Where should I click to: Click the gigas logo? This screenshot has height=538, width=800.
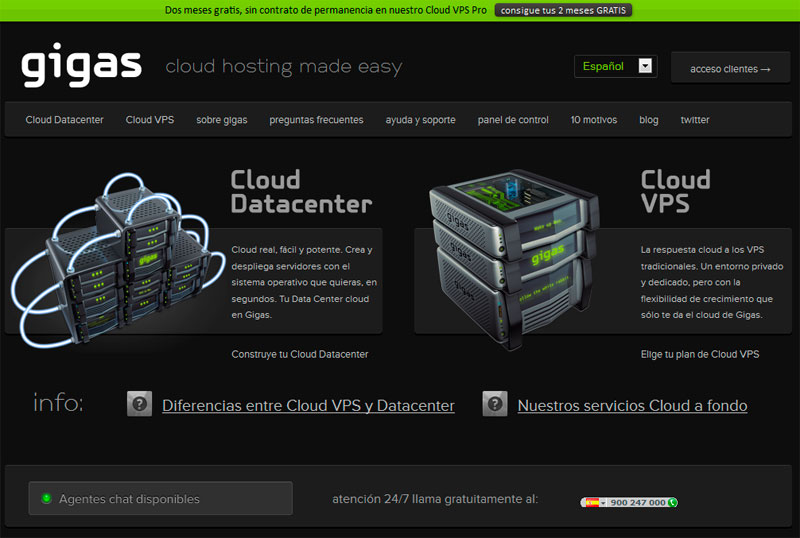[81, 65]
